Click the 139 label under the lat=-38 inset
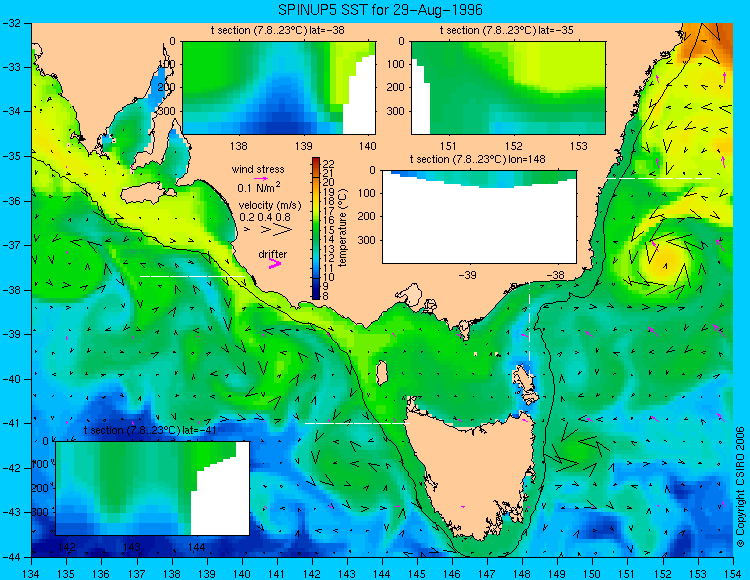750x580 pixels. tap(303, 146)
